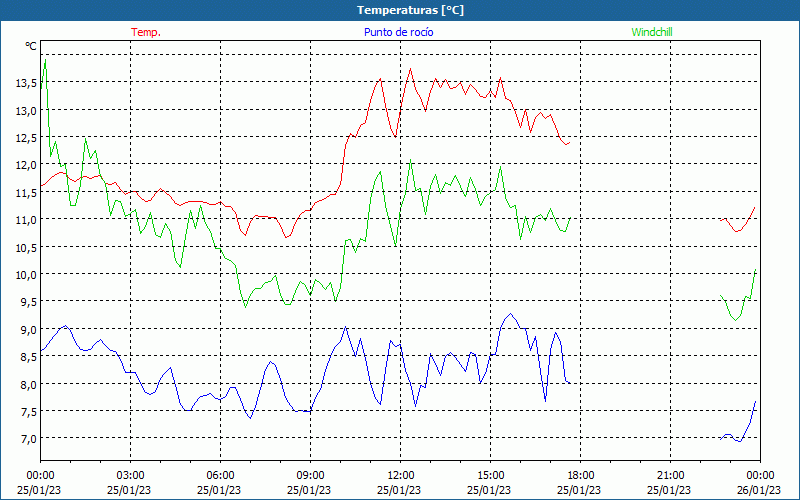Viewport: 800px width, 500px height.
Task: Click the 10,0 y-axis value
Action: tap(26, 275)
